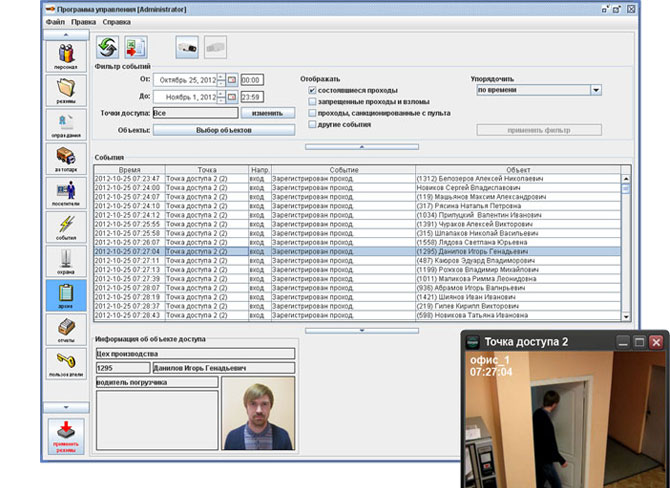
Task: Show the camera view via the camera icon
Action: pyautogui.click(x=187, y=47)
